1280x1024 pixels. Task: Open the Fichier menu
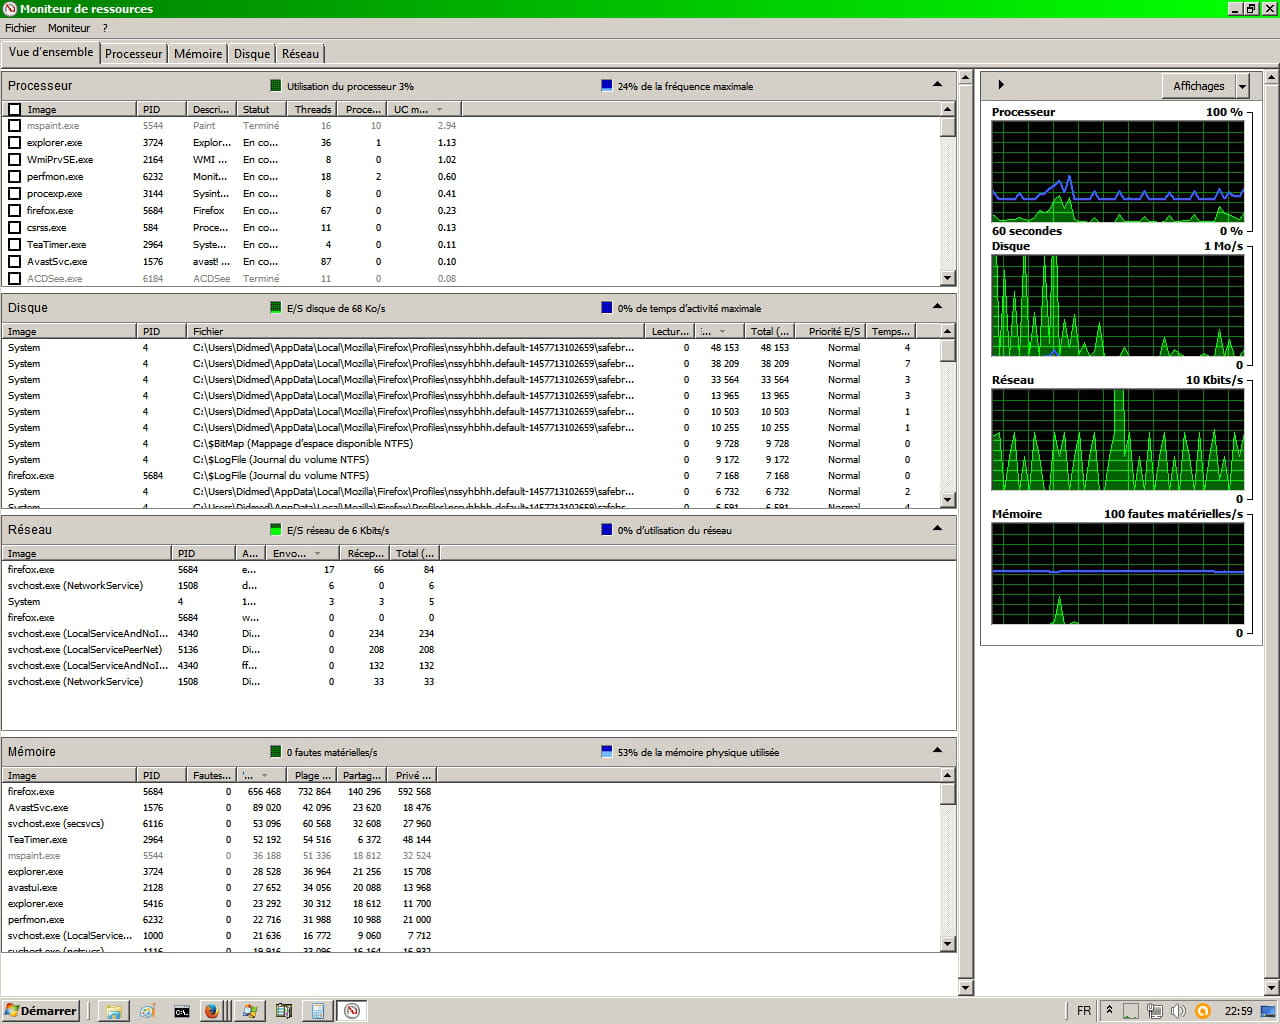(x=20, y=28)
